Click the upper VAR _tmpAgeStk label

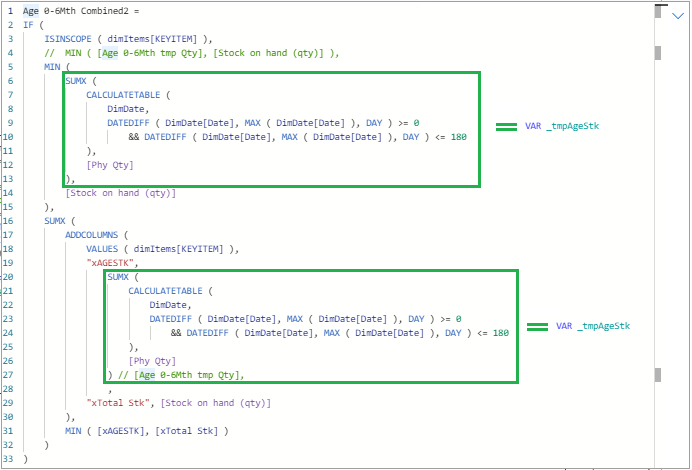(x=561, y=127)
